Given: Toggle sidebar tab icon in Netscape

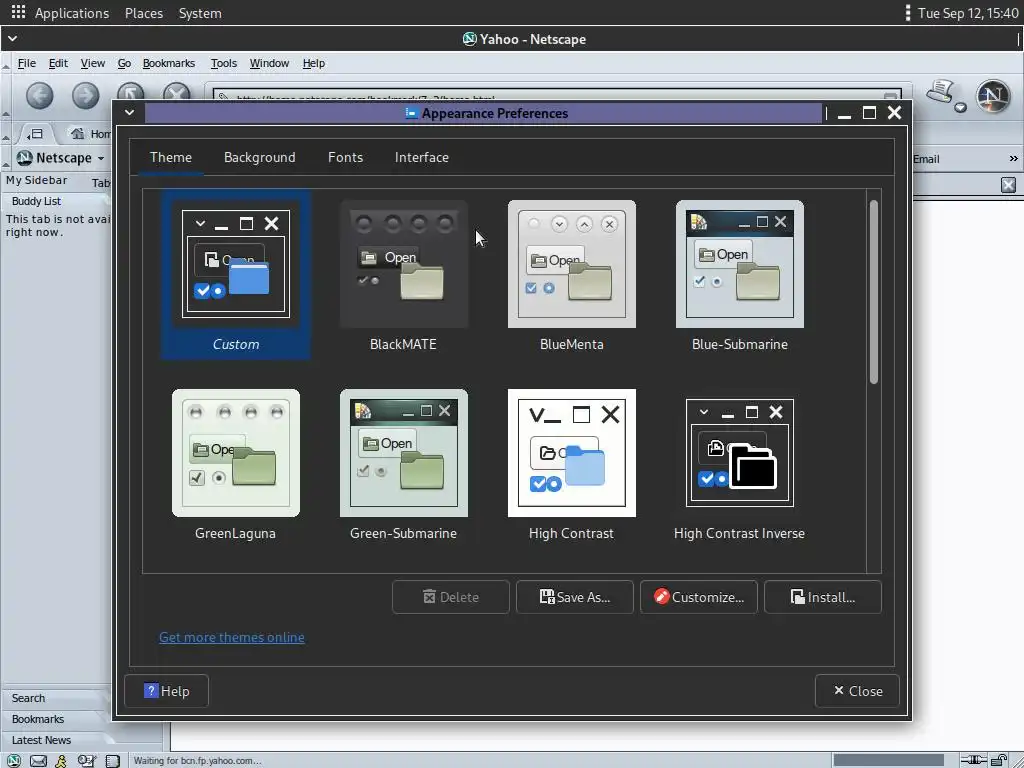Looking at the screenshot, I should coord(35,134).
